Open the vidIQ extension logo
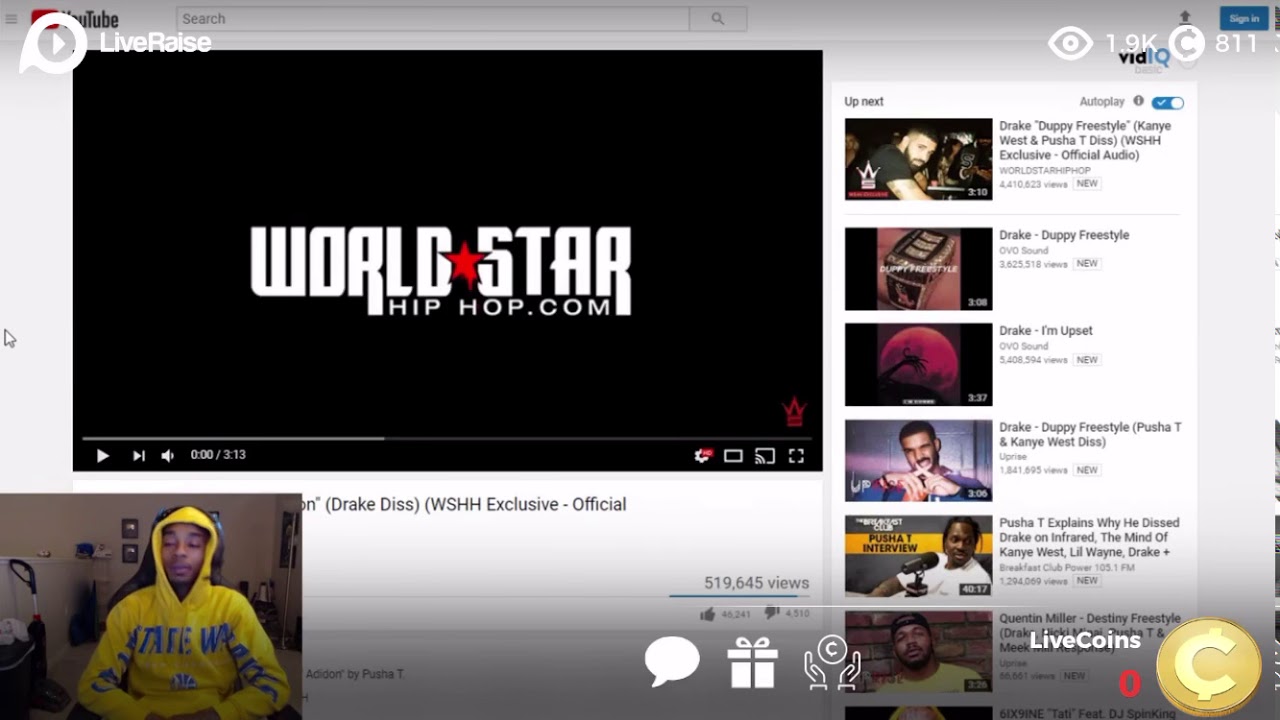1280x720 pixels. (x=1145, y=58)
